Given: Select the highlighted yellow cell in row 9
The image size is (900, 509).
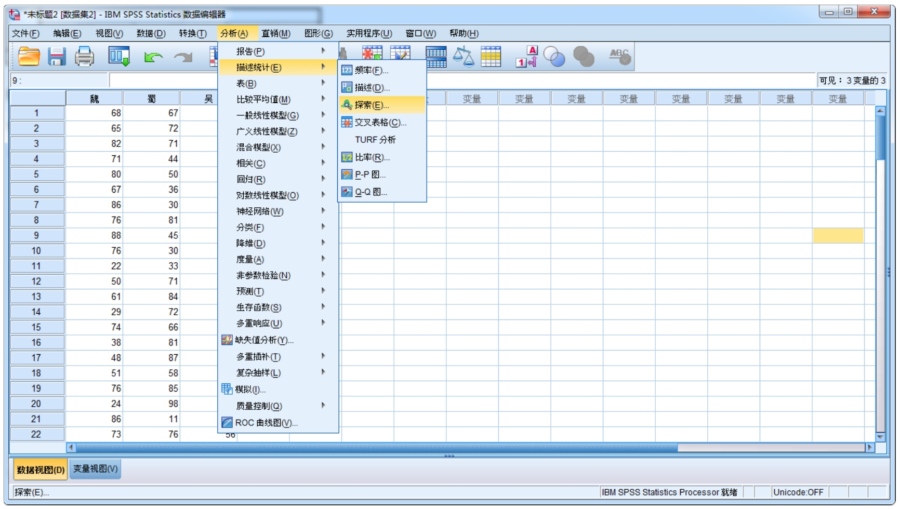Looking at the screenshot, I should coord(838,235).
